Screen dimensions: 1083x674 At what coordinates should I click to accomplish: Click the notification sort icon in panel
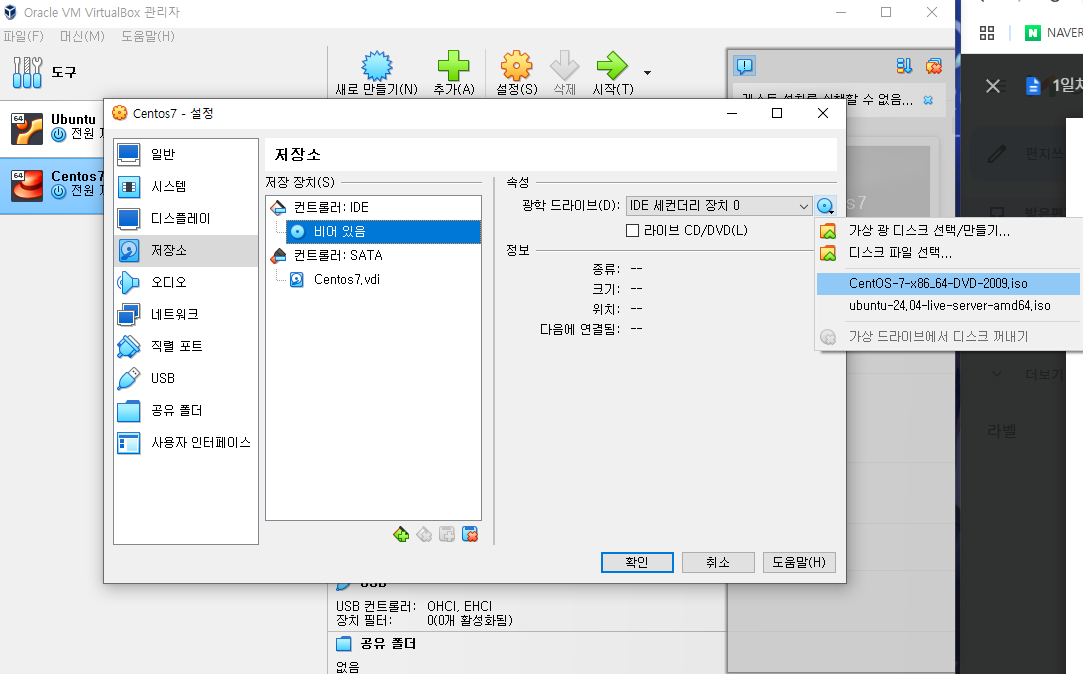(x=904, y=66)
